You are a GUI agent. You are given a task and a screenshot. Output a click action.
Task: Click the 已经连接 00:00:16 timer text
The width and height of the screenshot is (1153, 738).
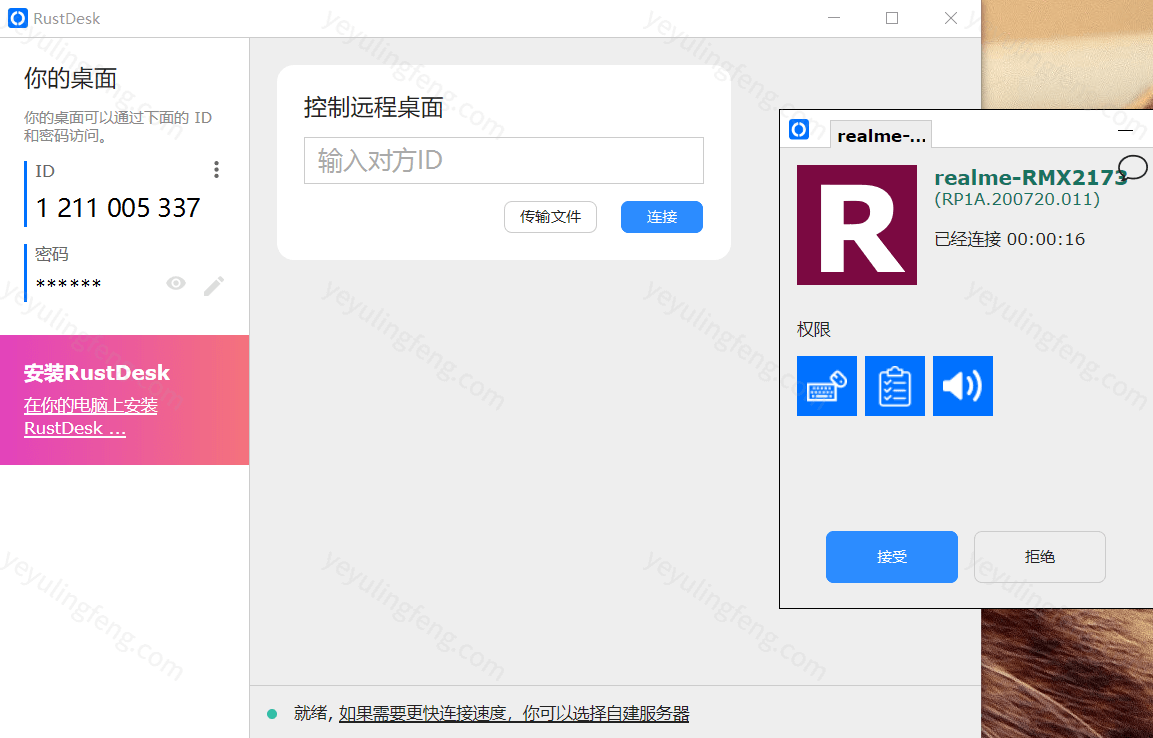(1010, 239)
